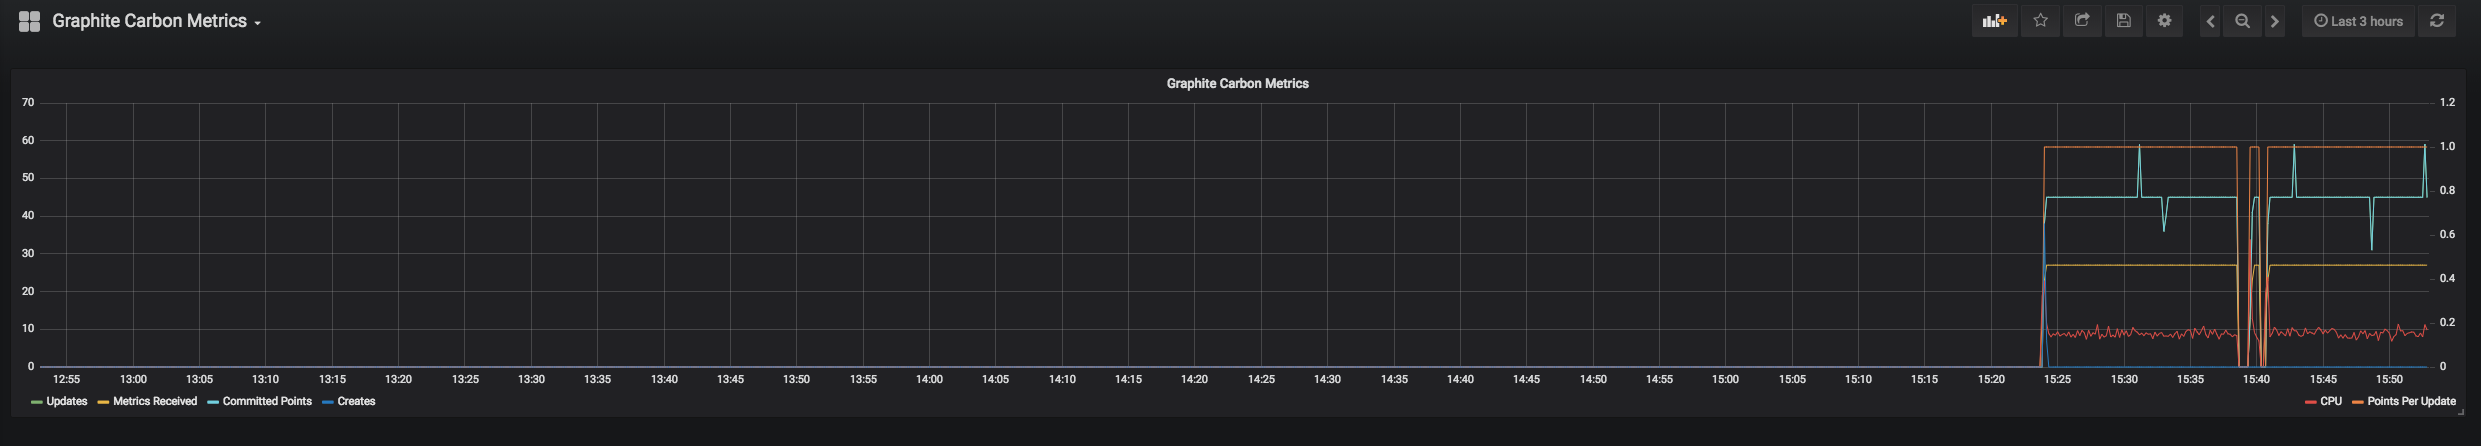Open the Graphite Carbon Metrics dashboard dropdown
Screen dimensions: 2481x446
tap(156, 21)
